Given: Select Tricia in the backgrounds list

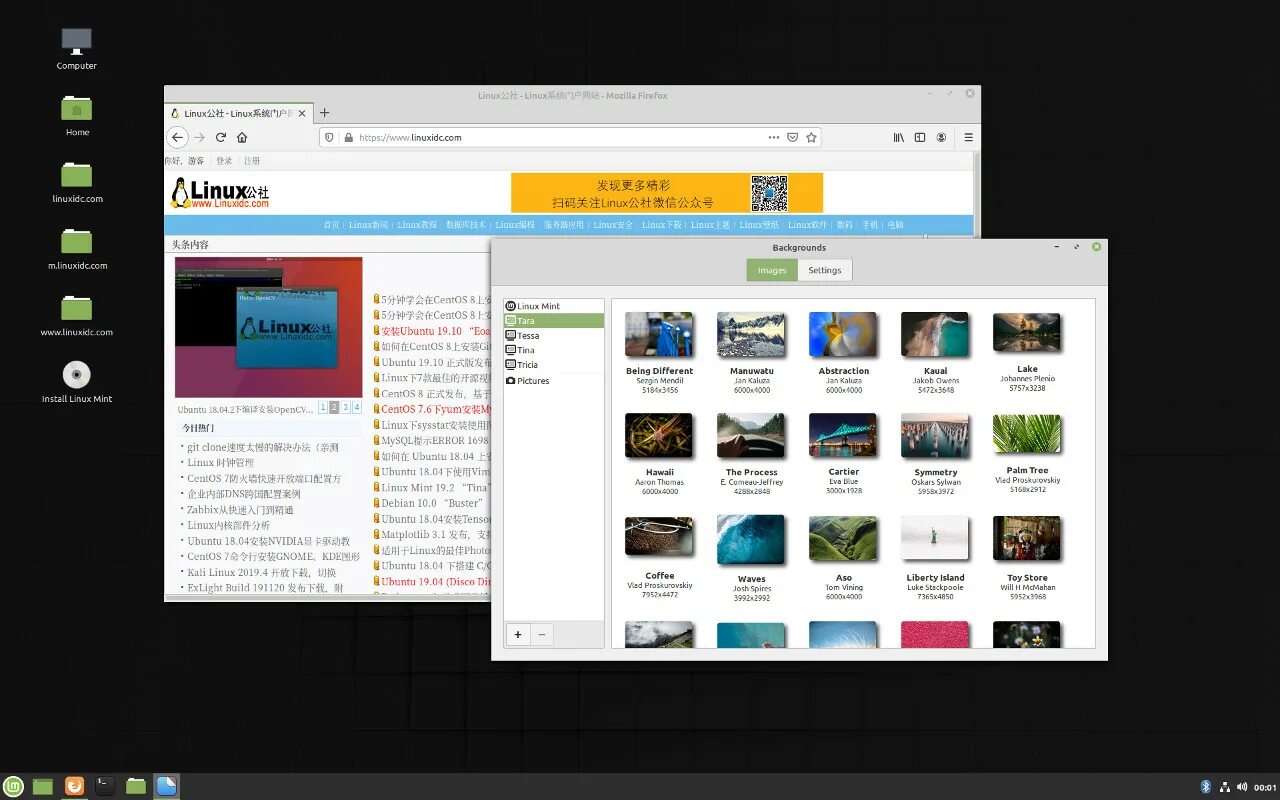Looking at the screenshot, I should click(x=554, y=365).
